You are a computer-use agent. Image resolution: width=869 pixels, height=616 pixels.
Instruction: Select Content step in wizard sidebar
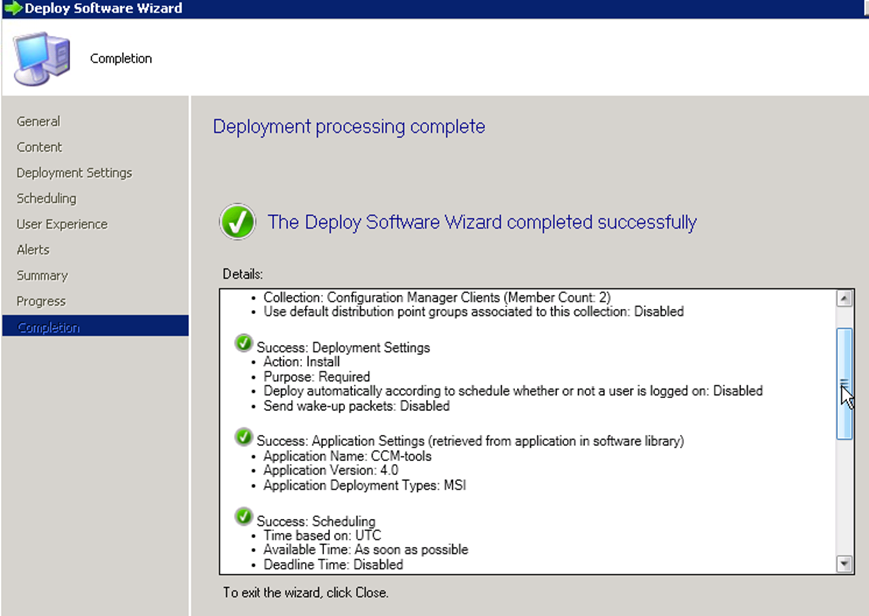pyautogui.click(x=40, y=147)
